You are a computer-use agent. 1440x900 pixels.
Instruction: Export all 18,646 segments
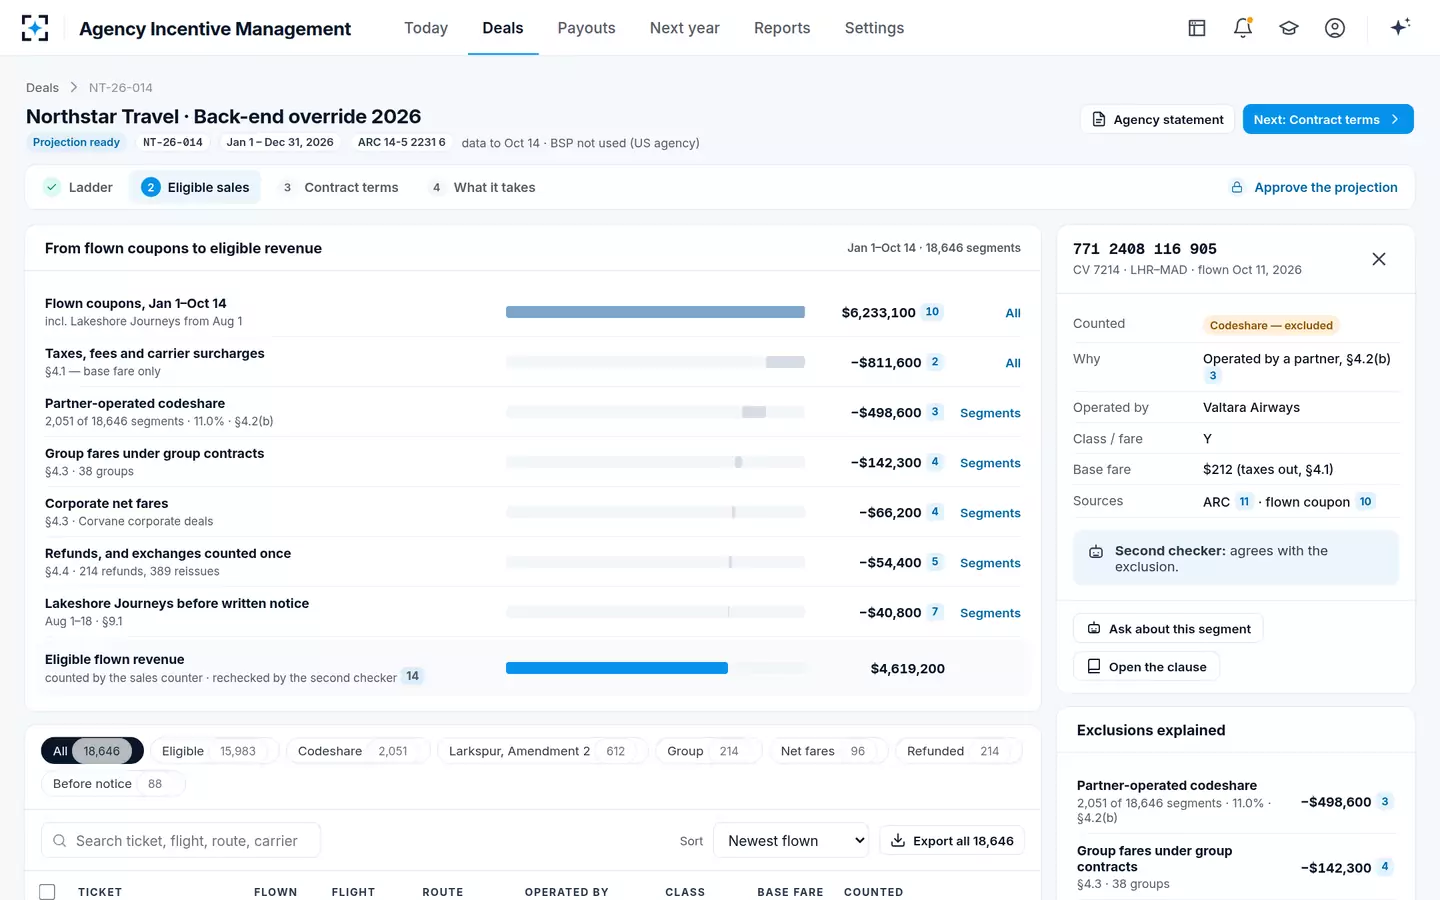pos(952,841)
